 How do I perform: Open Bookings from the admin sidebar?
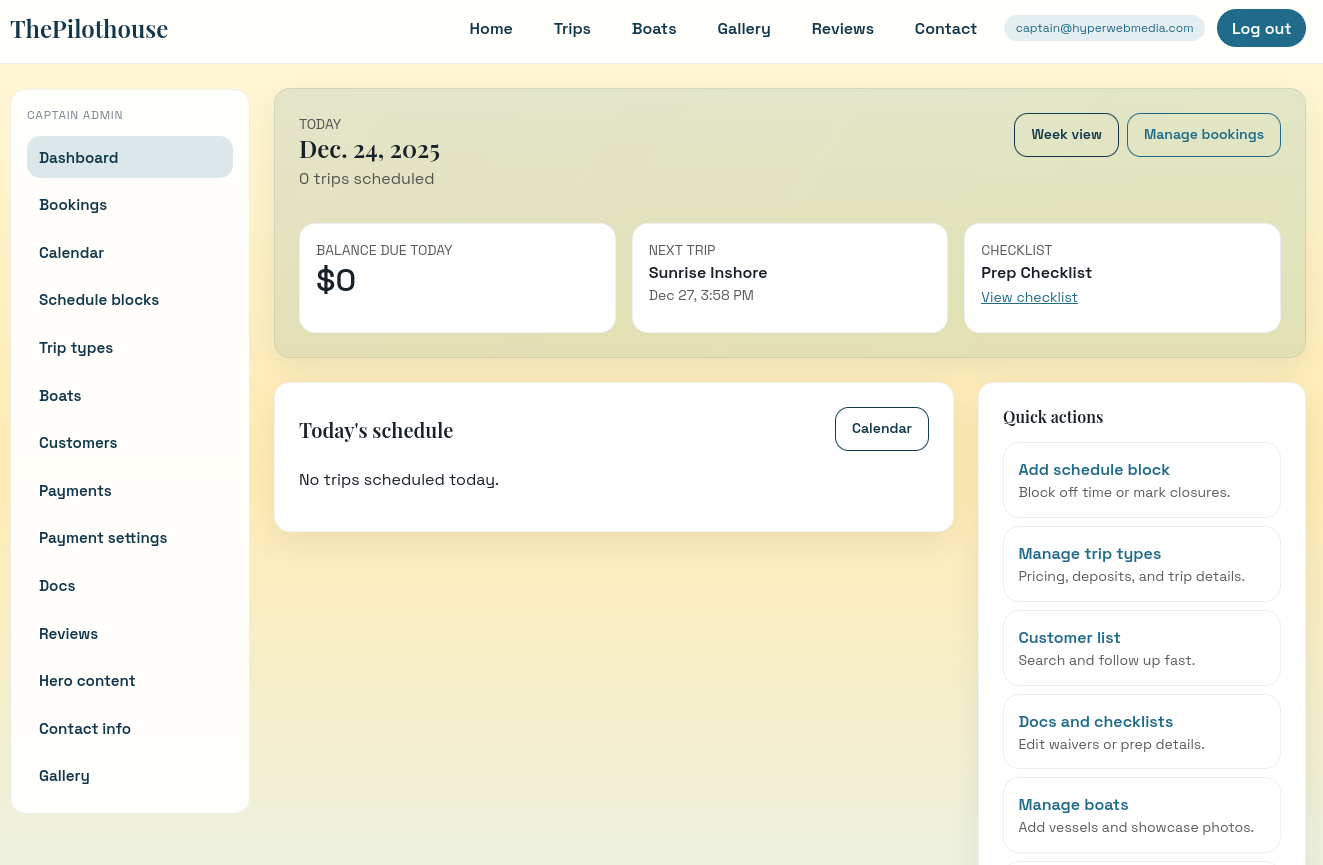(72, 204)
